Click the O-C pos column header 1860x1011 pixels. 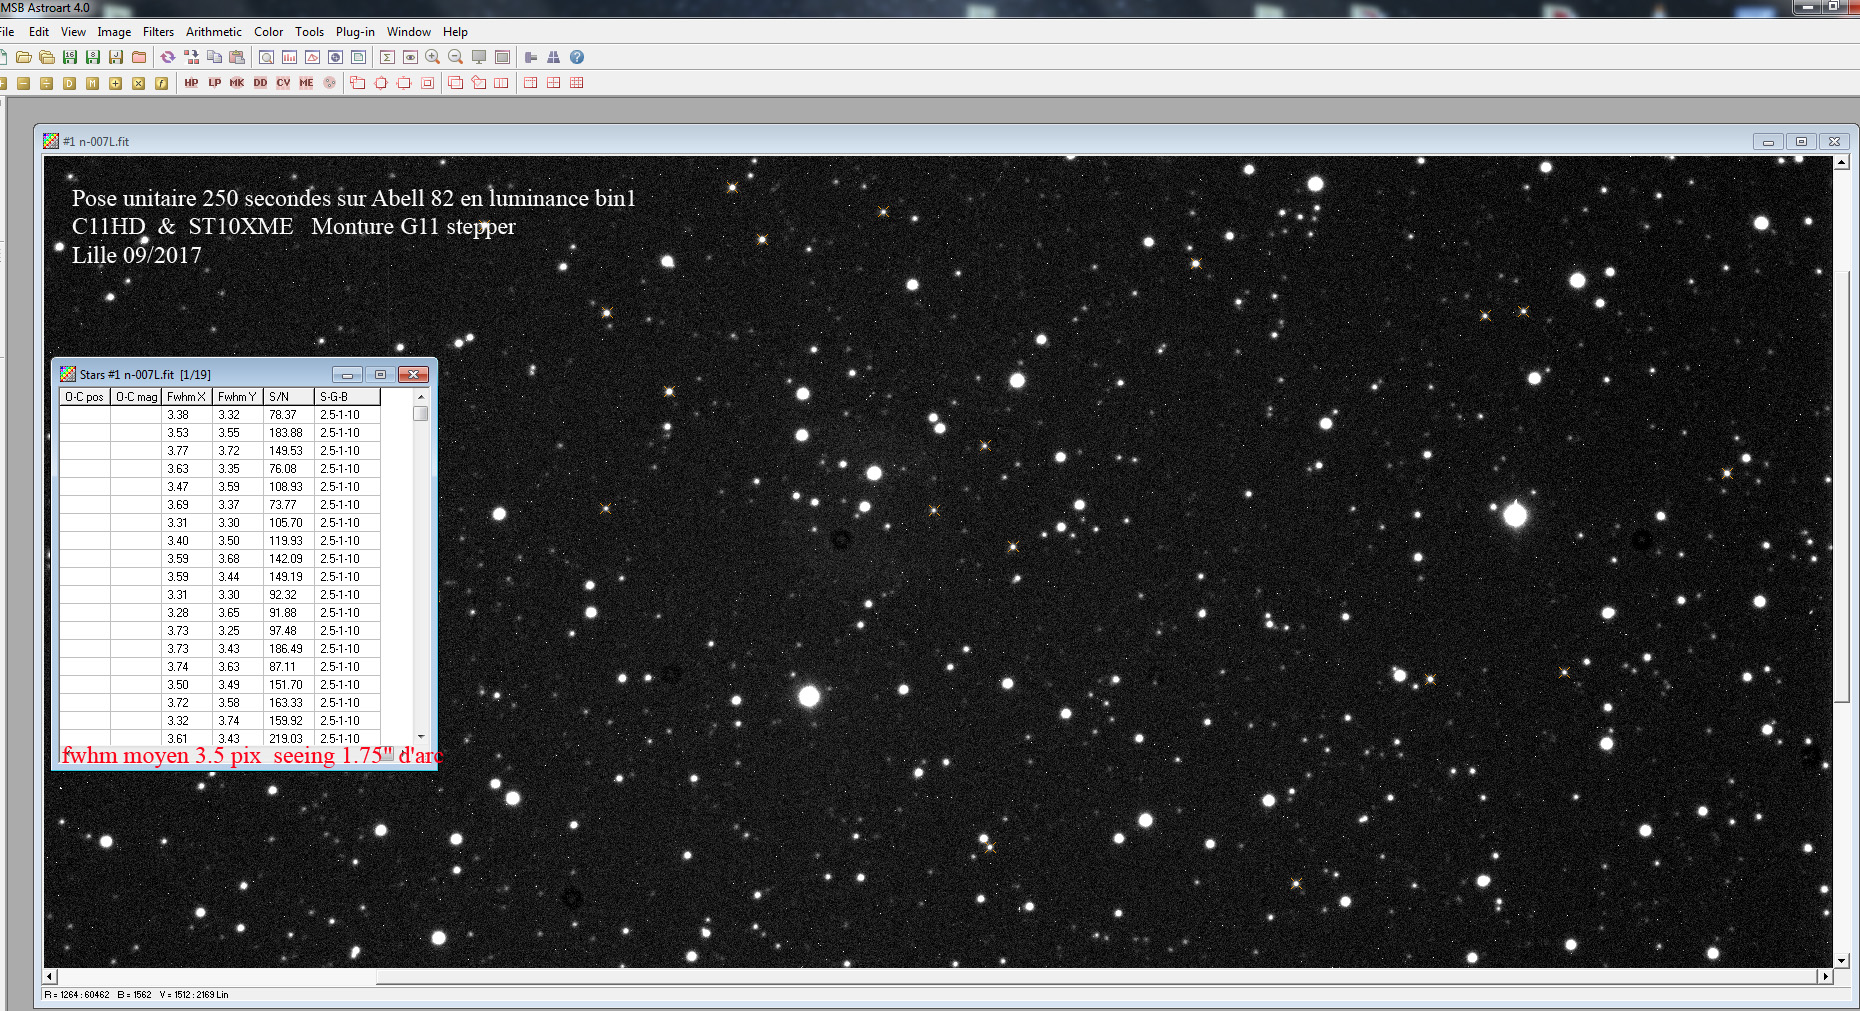(x=85, y=397)
